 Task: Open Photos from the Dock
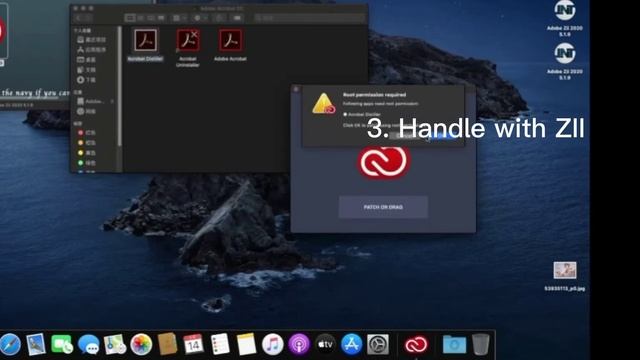click(x=141, y=344)
